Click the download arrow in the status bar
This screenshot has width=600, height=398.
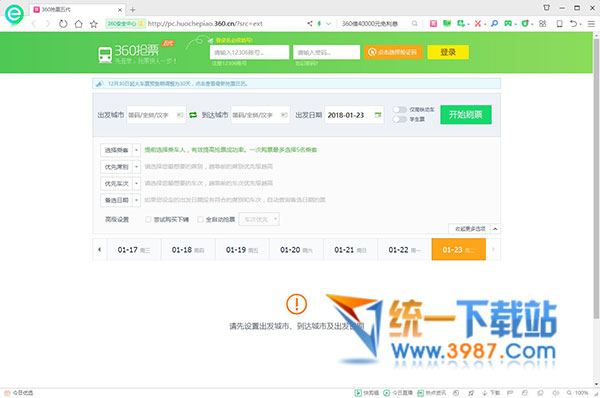pos(484,393)
